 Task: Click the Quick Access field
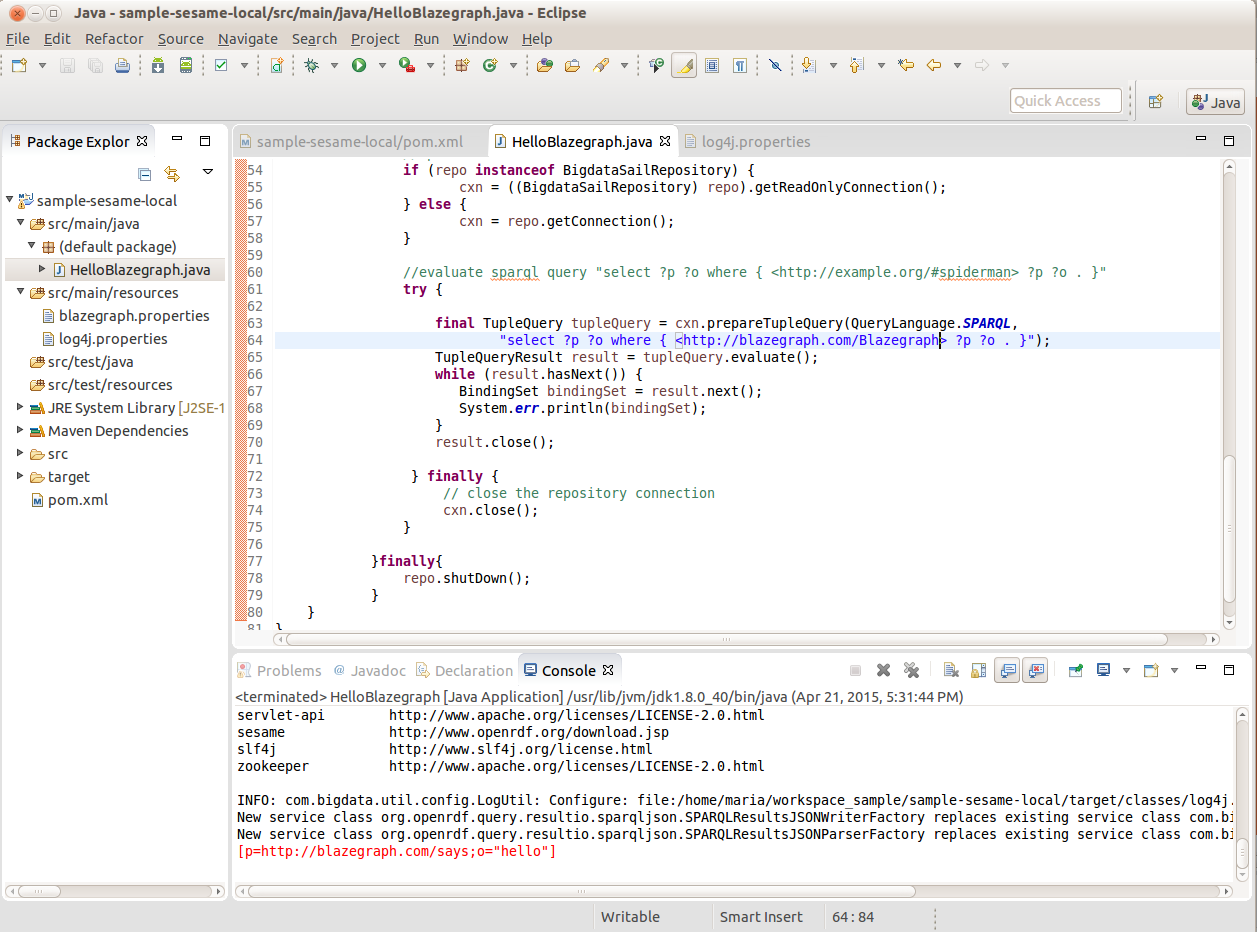coord(1065,101)
